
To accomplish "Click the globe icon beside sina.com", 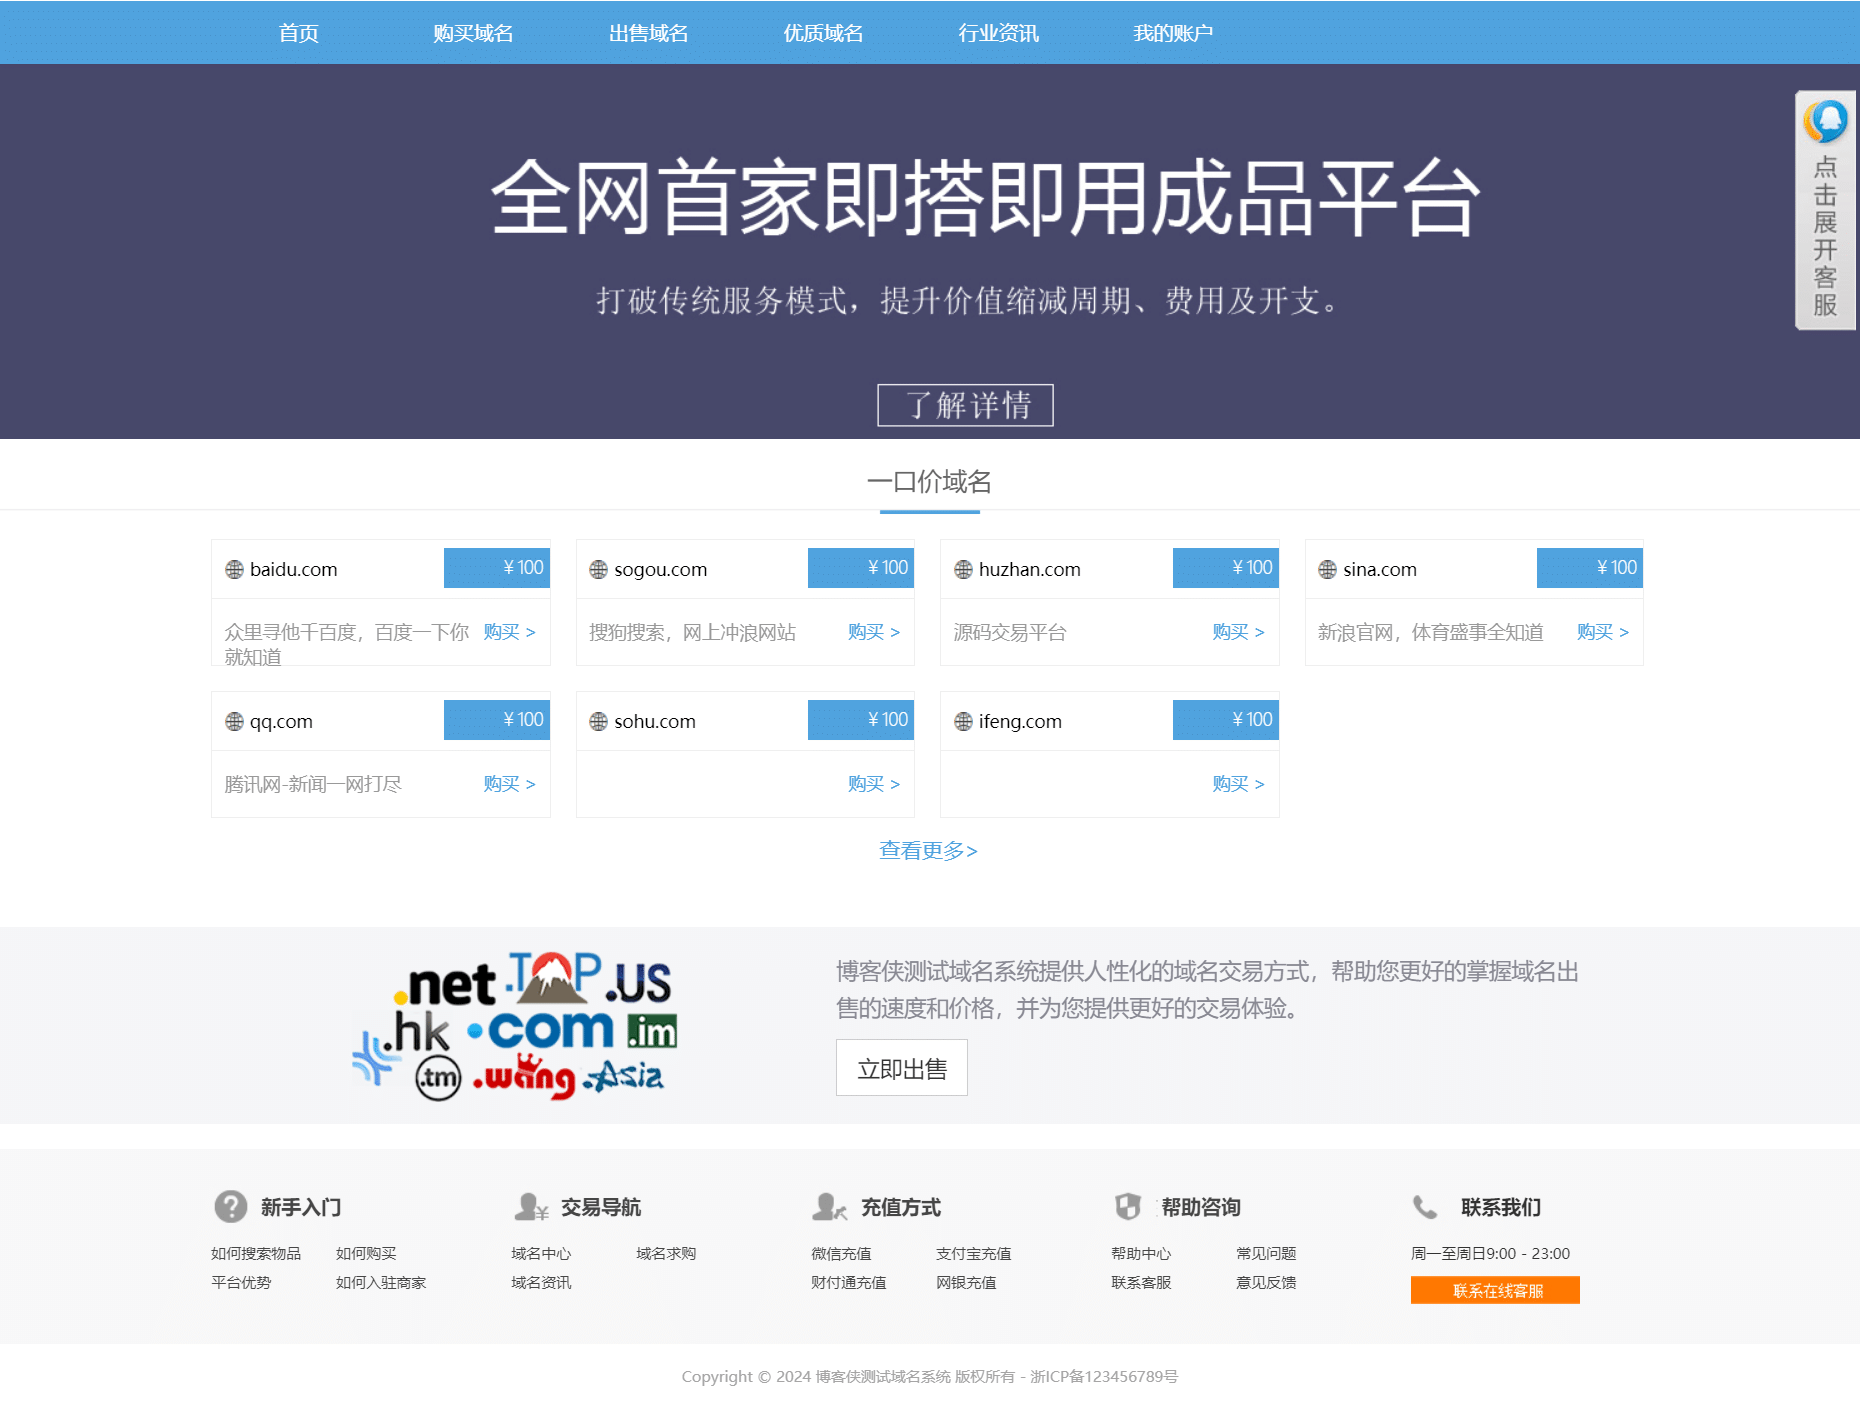I will (x=1328, y=569).
